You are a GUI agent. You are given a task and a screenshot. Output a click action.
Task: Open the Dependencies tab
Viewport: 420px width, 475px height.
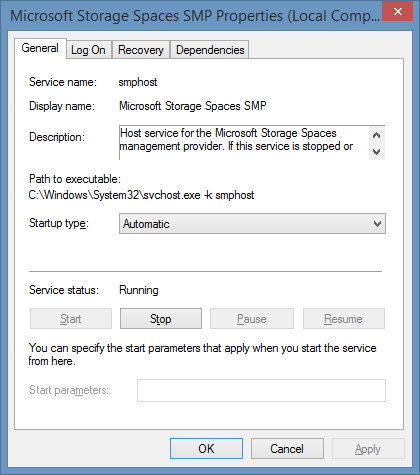210,50
